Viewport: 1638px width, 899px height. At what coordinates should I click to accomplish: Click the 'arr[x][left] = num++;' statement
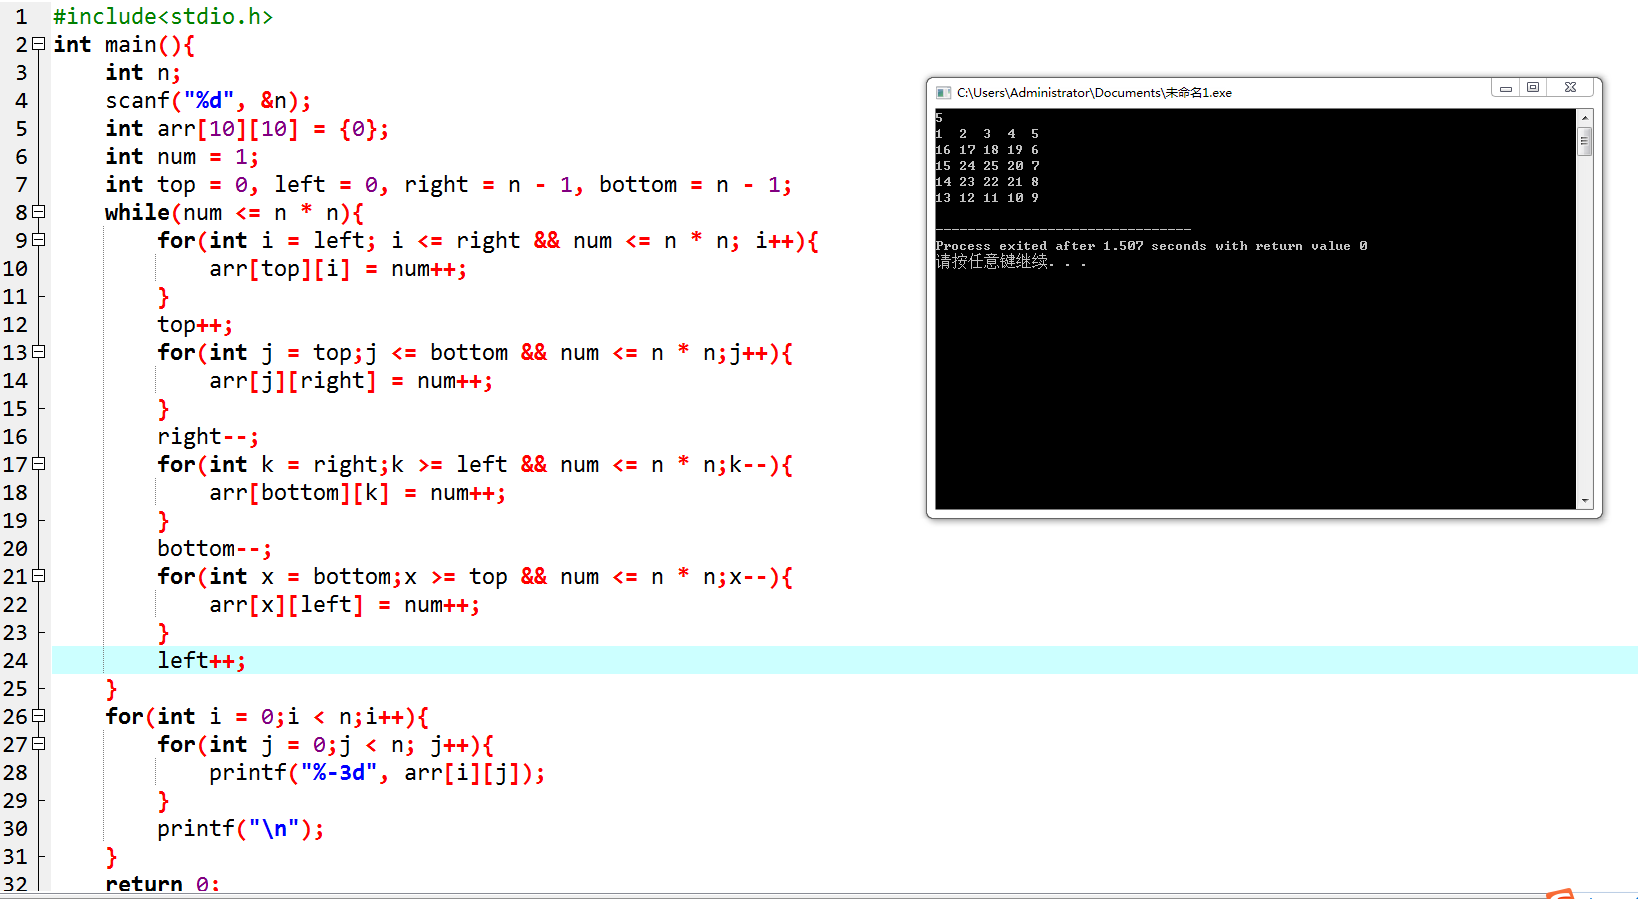(x=344, y=604)
